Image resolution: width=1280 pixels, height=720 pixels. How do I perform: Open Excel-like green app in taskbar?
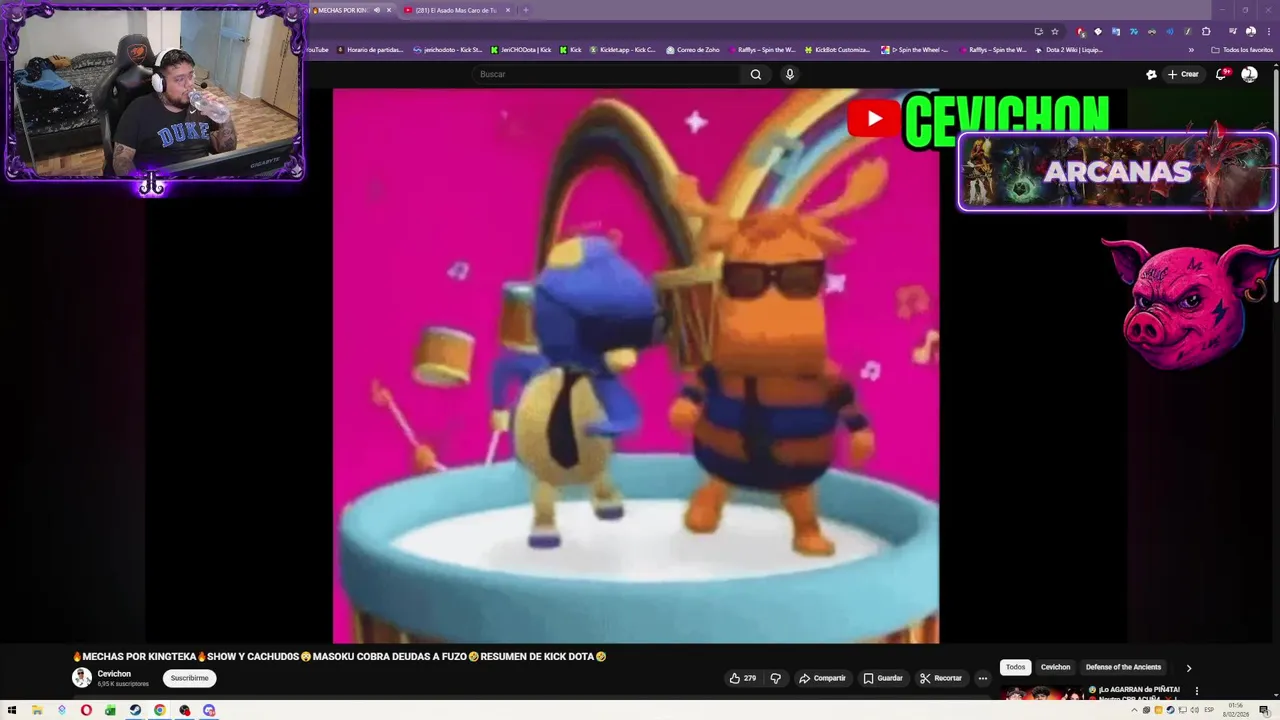[x=110, y=710]
